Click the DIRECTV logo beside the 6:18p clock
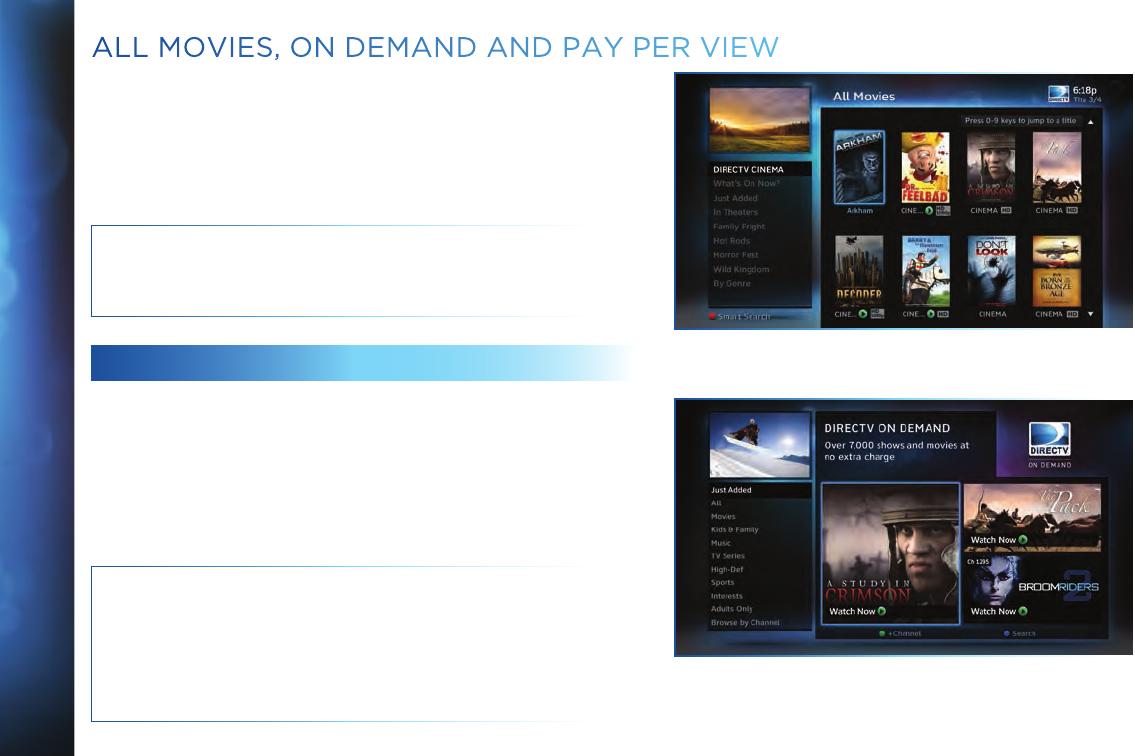This screenshot has width=1135, height=756. point(1058,93)
